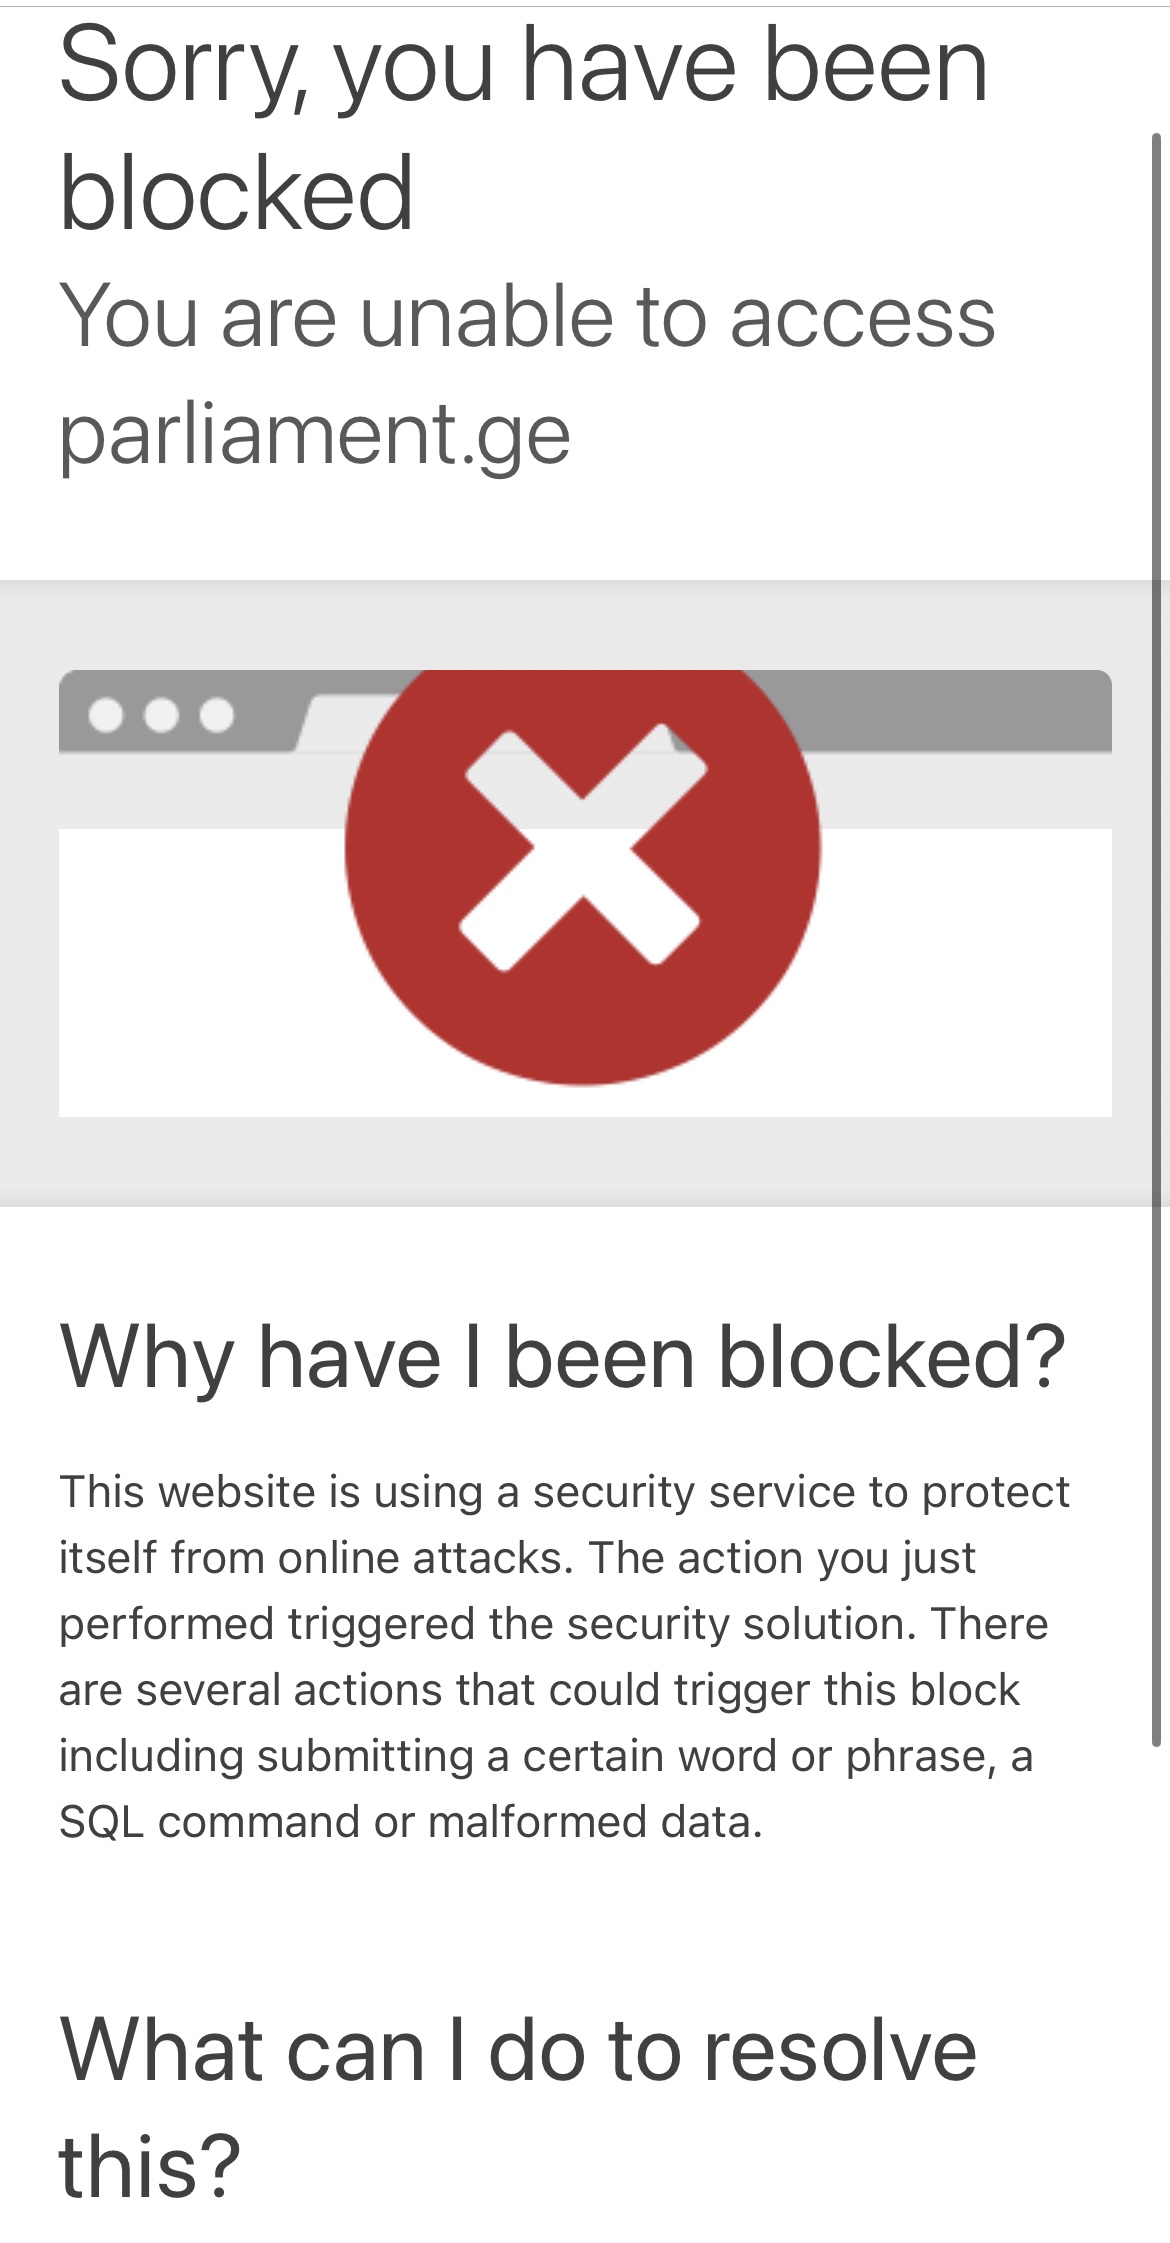Click the 'This website is using a security service' line
This screenshot has width=1170, height=2243.
click(564, 1492)
